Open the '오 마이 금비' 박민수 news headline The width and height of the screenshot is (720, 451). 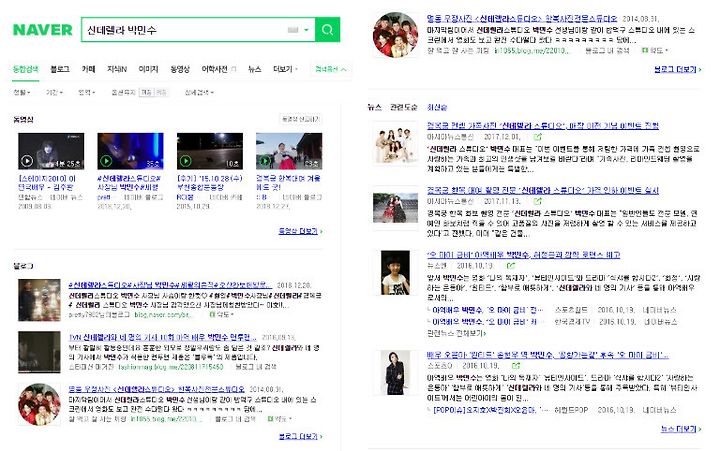coord(523,254)
